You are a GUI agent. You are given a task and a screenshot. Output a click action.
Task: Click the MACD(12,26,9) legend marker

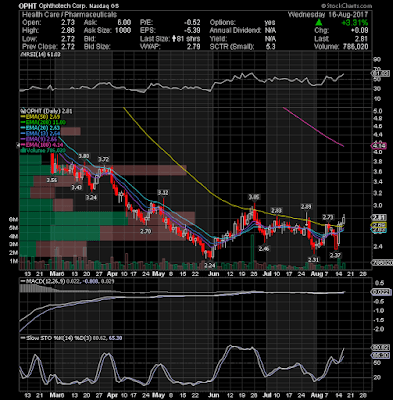(x=22, y=281)
